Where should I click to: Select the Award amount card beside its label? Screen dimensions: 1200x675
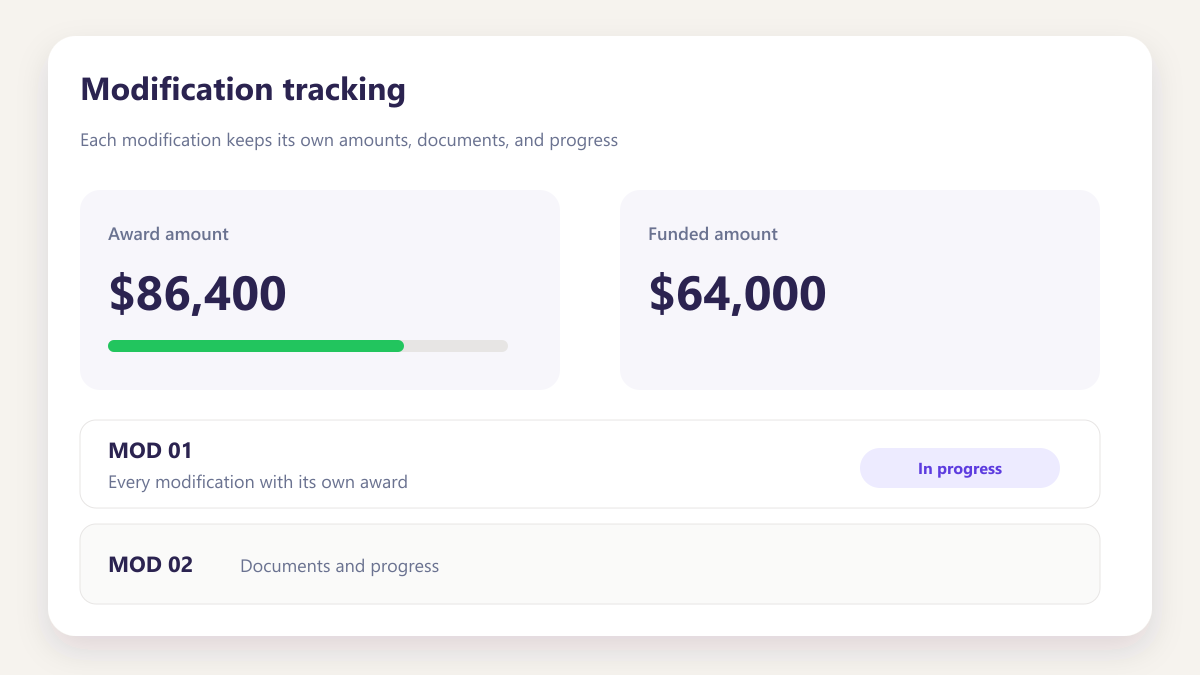click(390, 234)
